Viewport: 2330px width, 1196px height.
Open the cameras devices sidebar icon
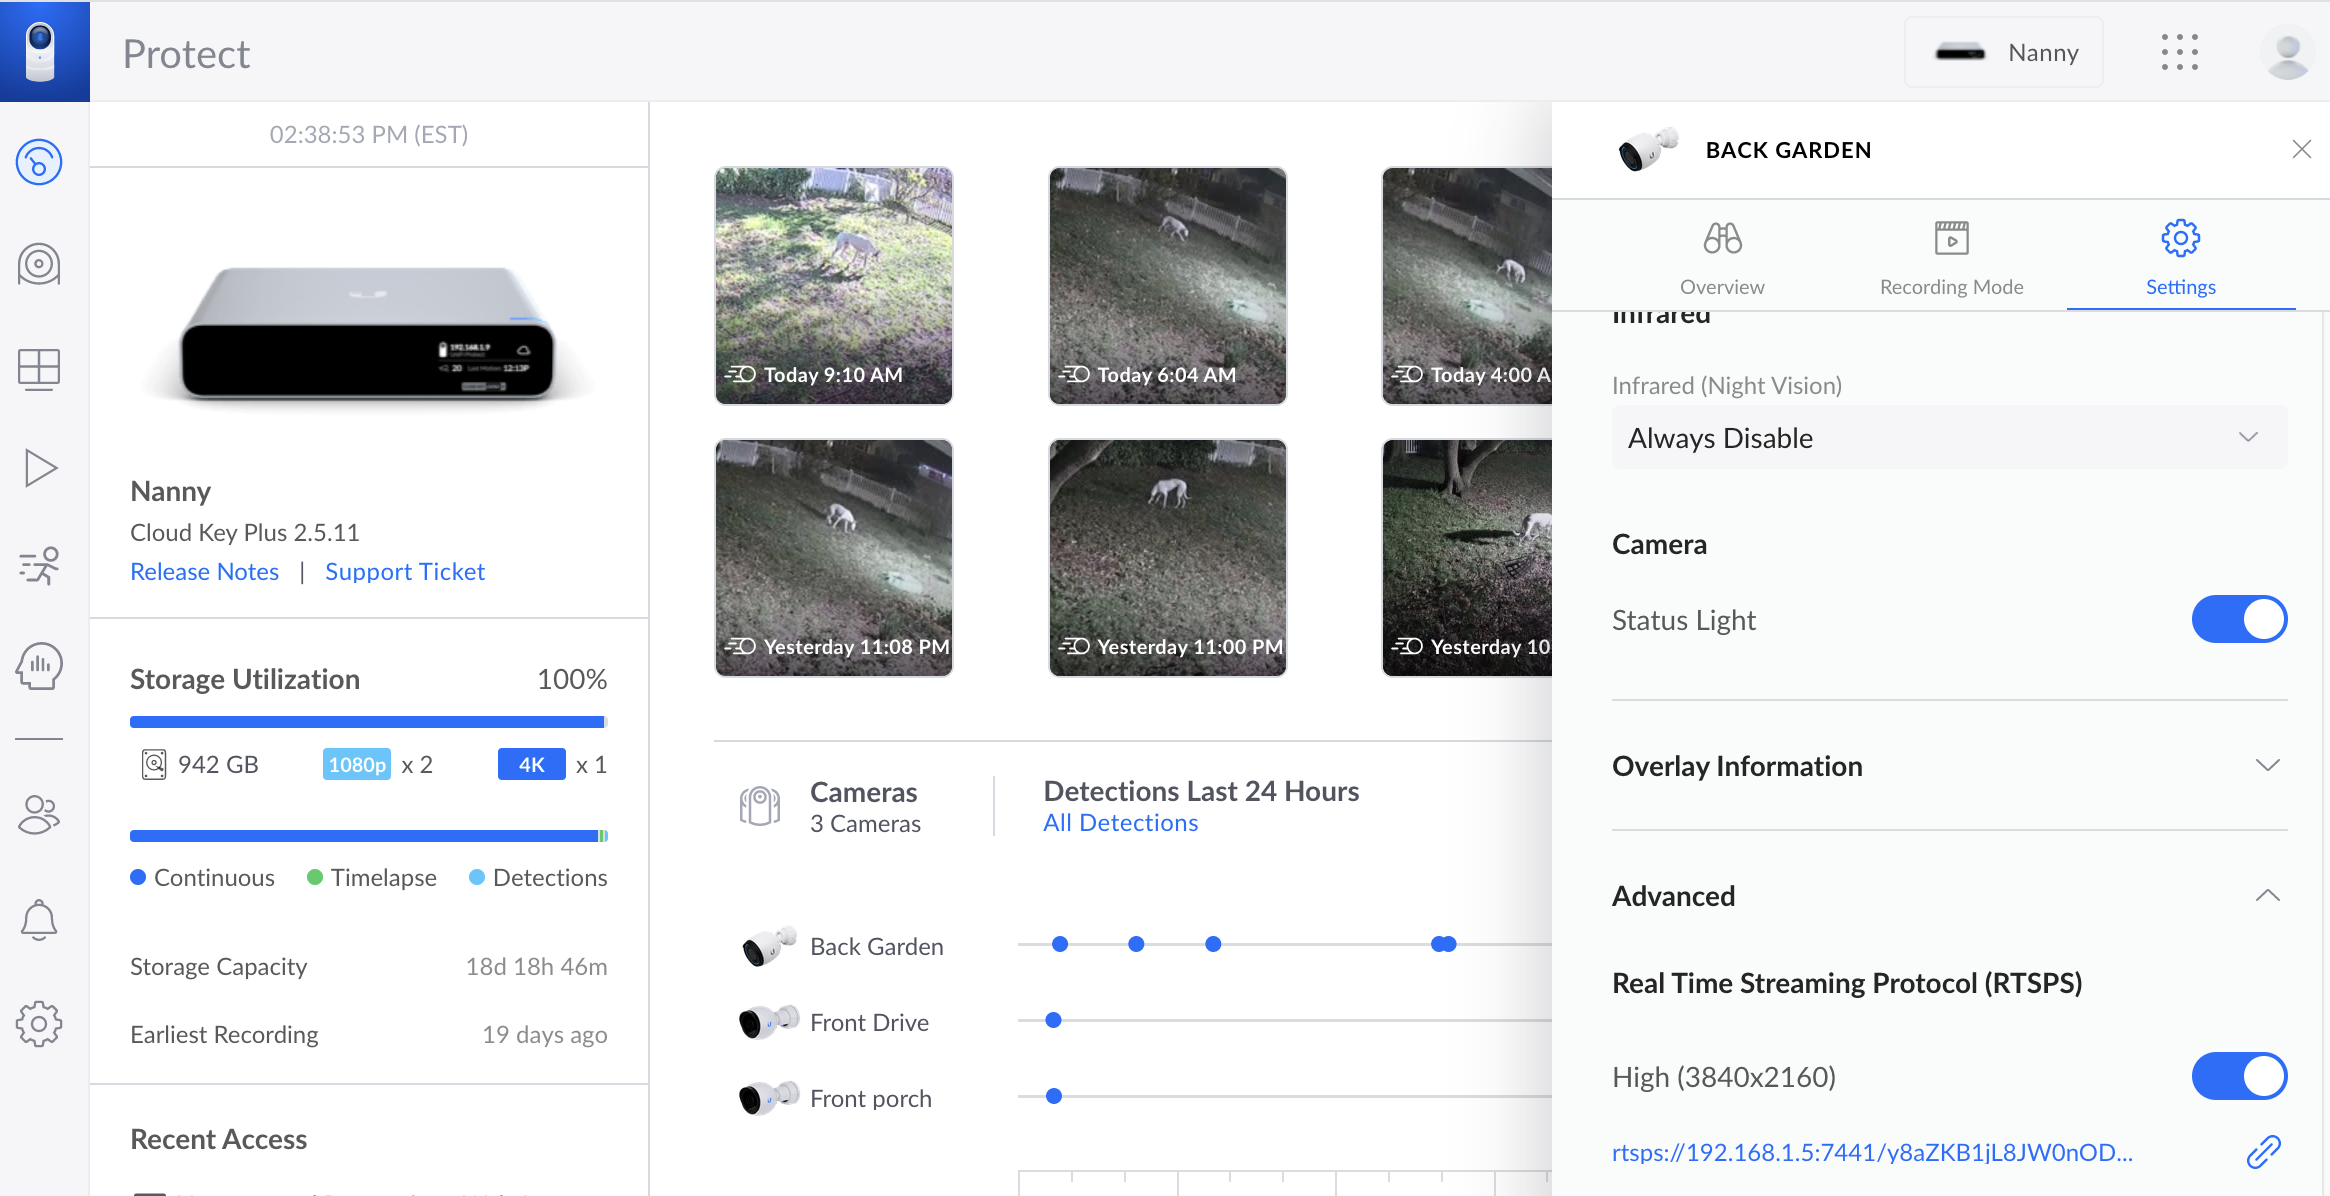(x=39, y=265)
